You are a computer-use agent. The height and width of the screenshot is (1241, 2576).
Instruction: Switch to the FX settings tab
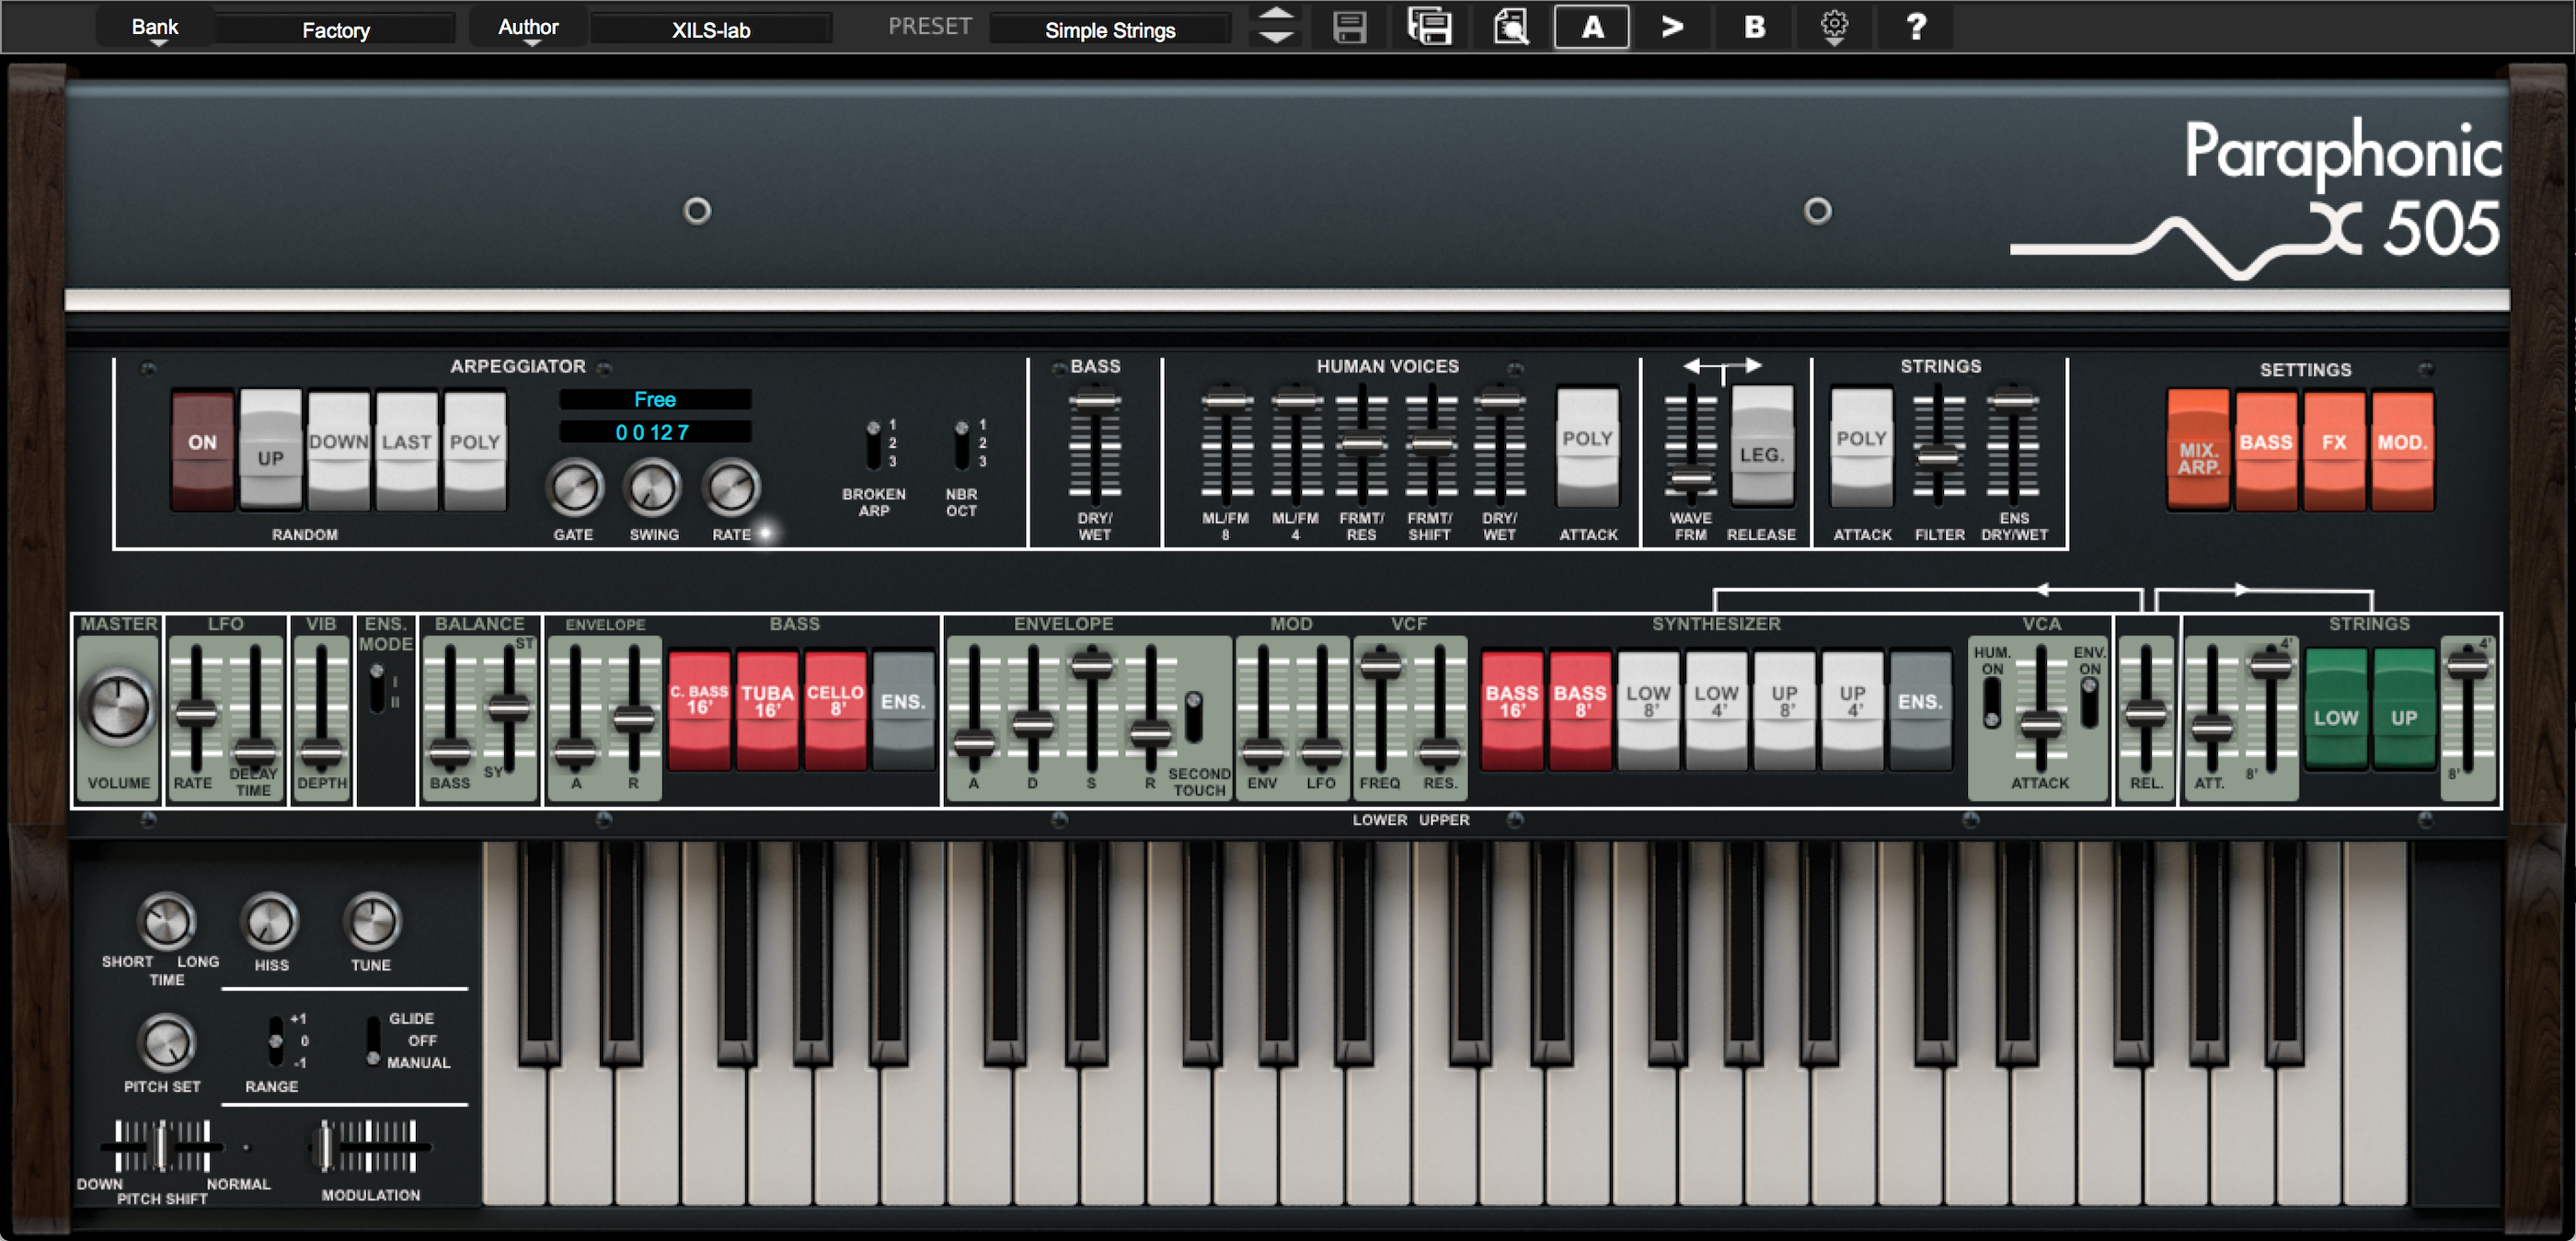[2335, 443]
